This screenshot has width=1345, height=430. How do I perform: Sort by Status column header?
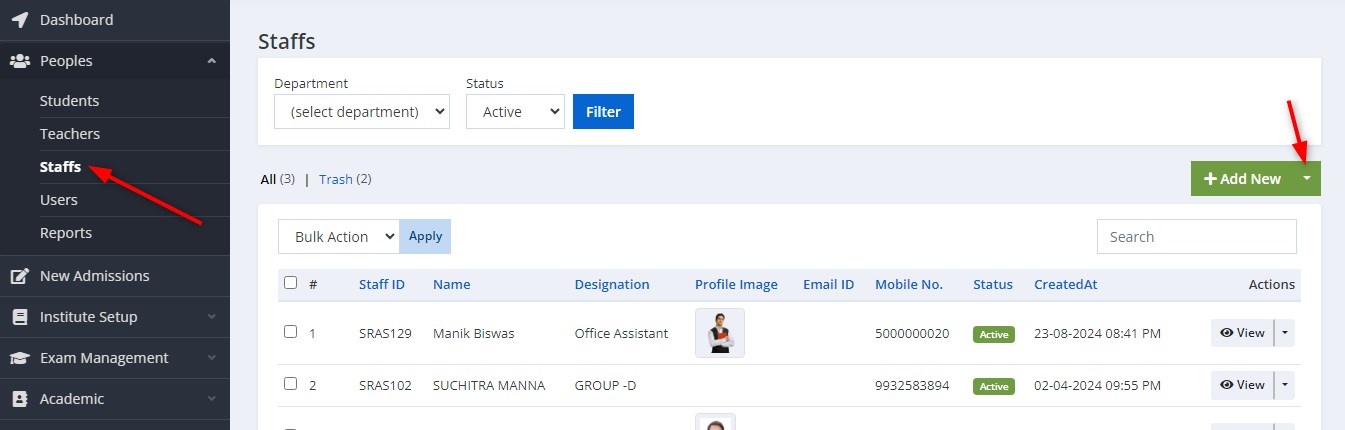993,284
